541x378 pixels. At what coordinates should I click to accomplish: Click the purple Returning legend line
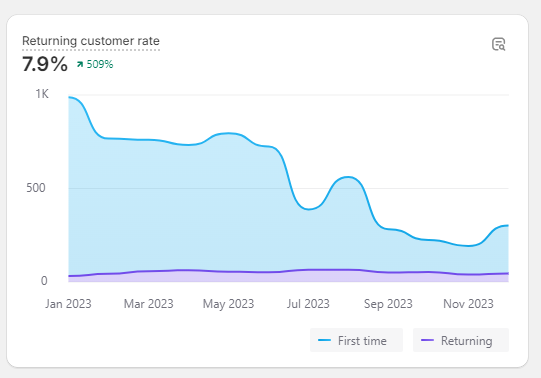(427, 340)
